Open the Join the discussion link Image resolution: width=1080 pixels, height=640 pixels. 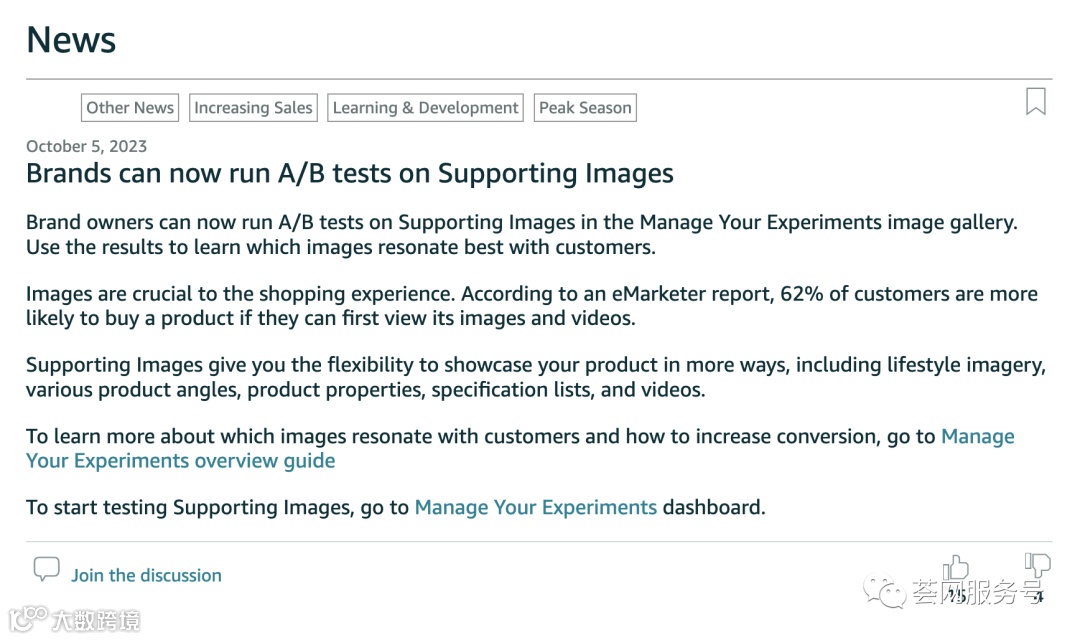[146, 575]
